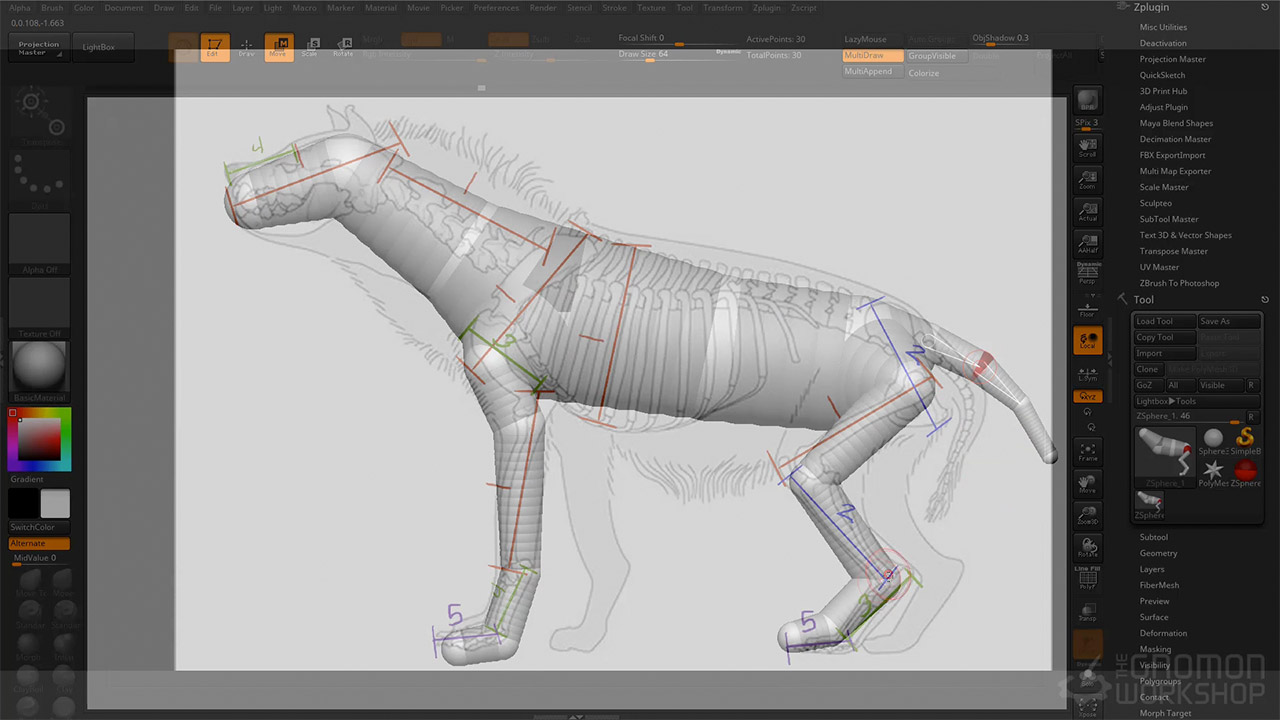Click the Scale transform icon
This screenshot has width=1280, height=720.
click(311, 47)
